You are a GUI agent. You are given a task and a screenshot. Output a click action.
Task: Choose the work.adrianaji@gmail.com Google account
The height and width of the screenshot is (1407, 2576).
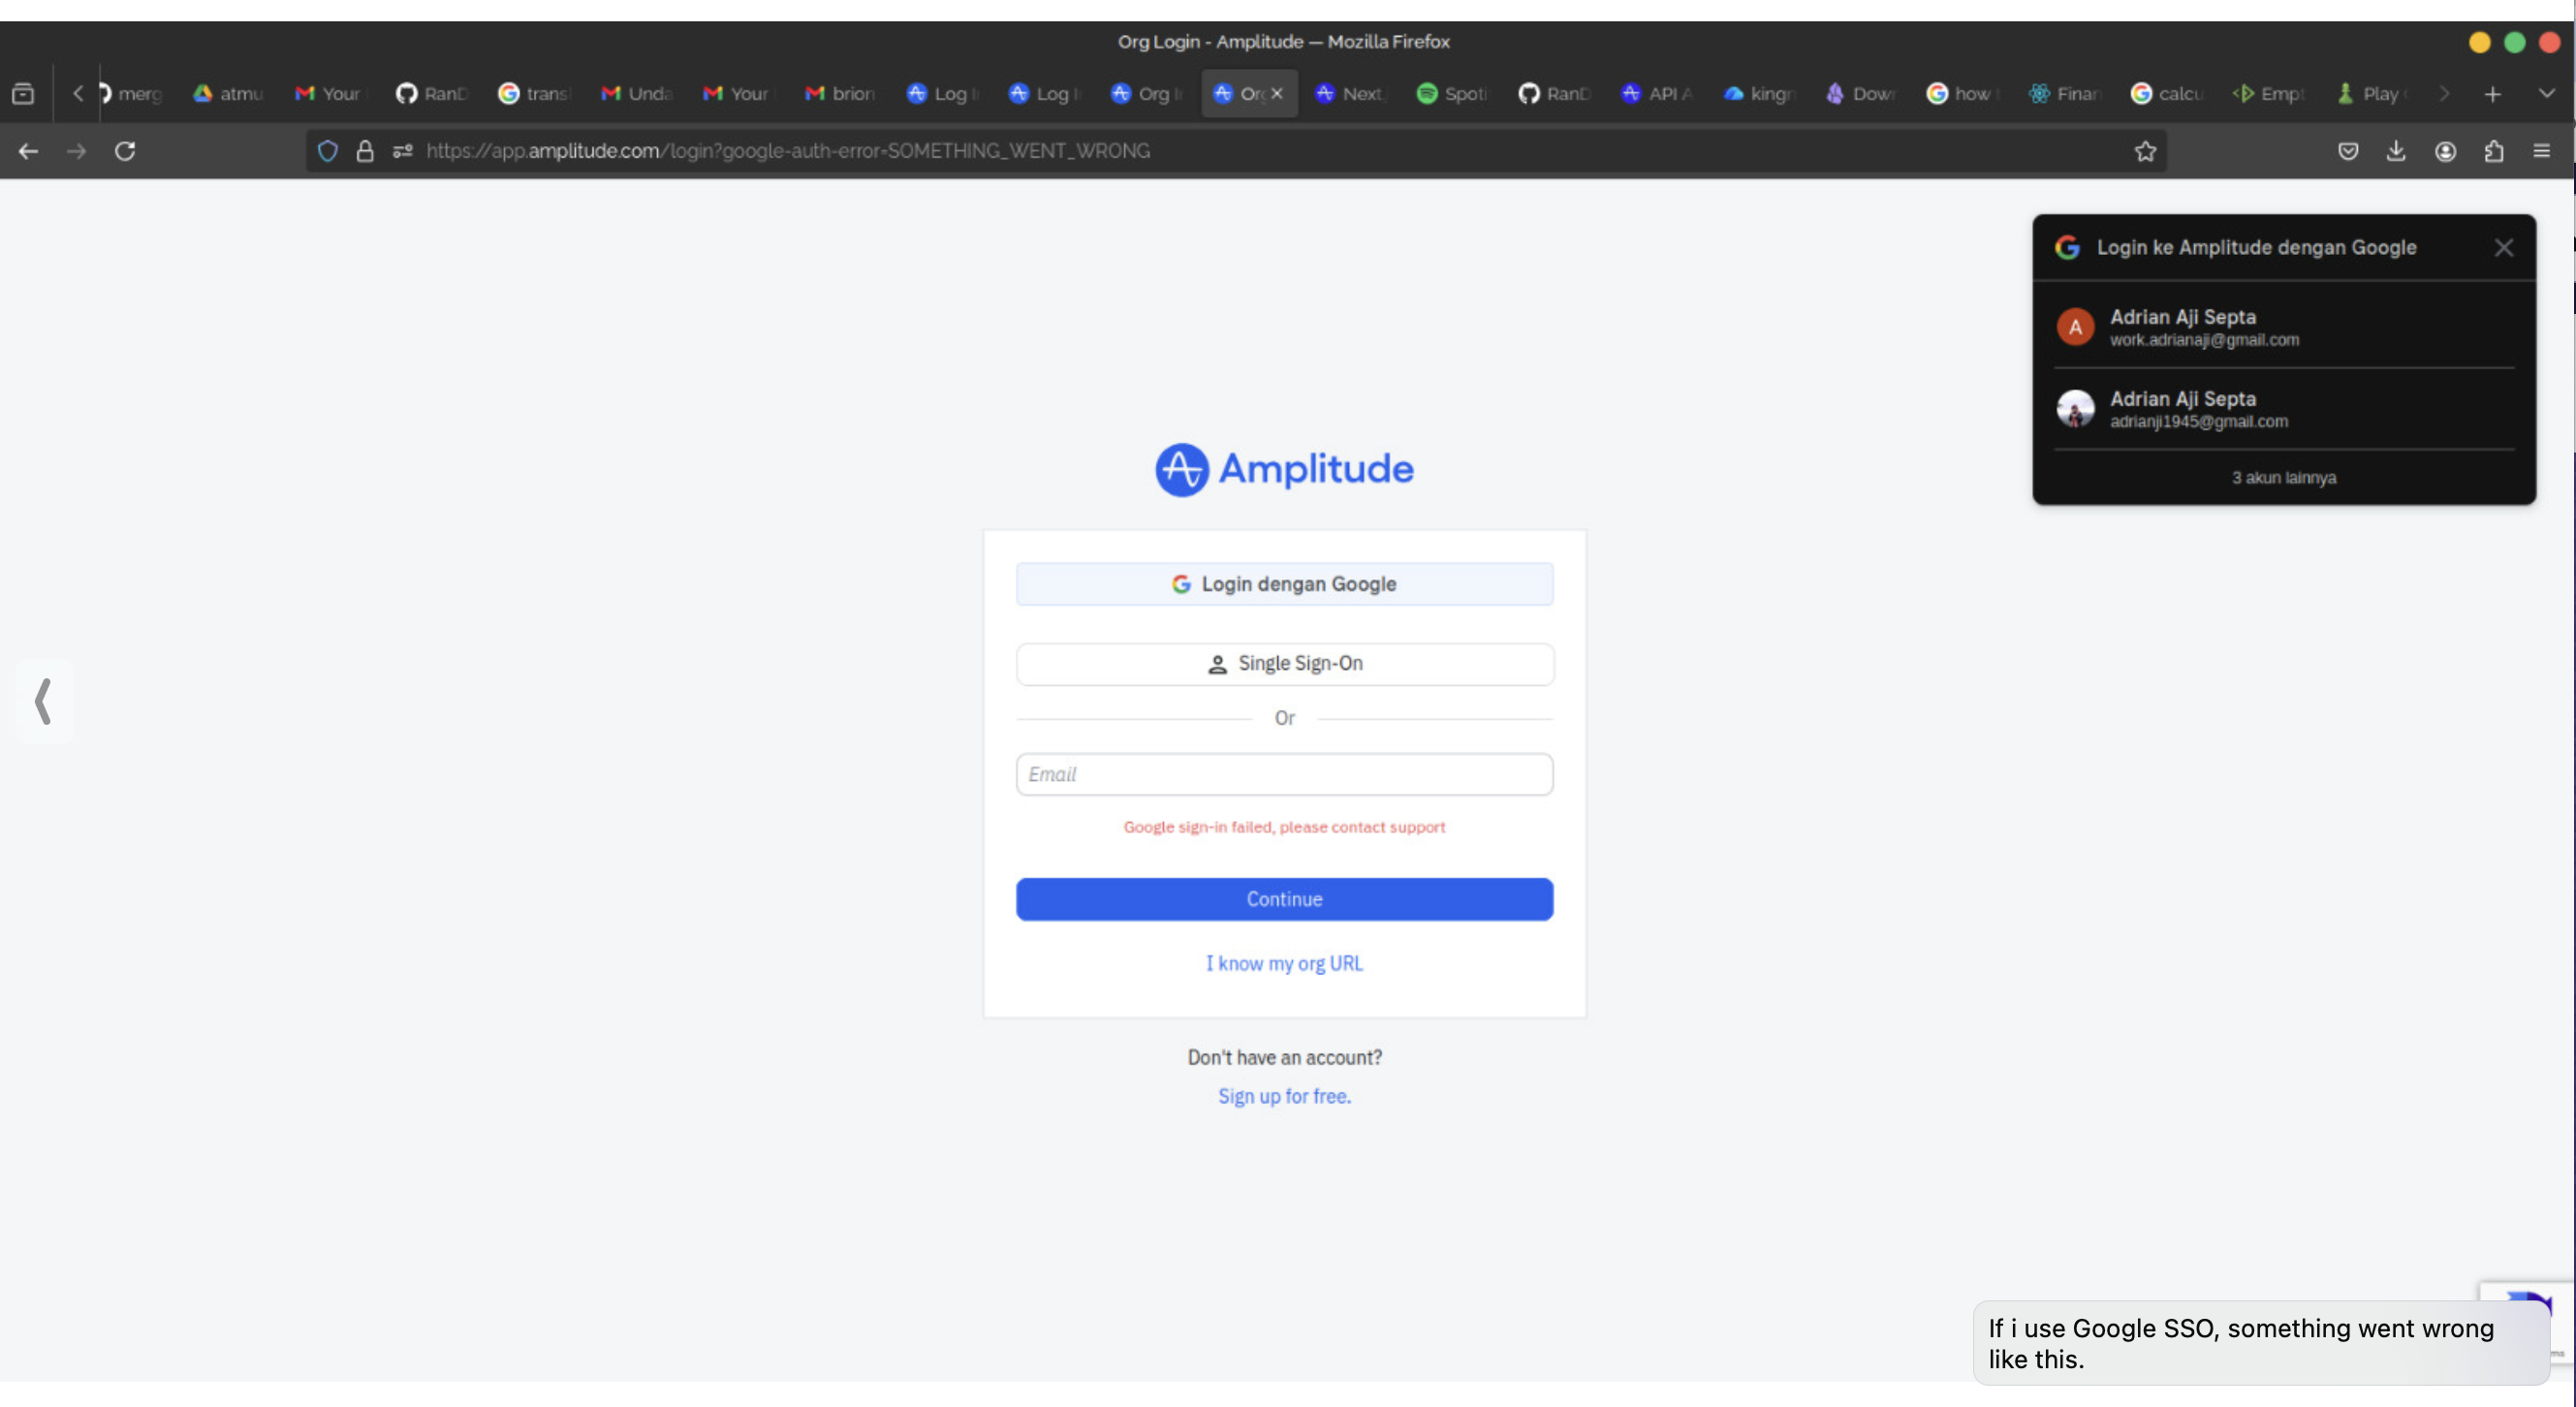pos(2283,327)
